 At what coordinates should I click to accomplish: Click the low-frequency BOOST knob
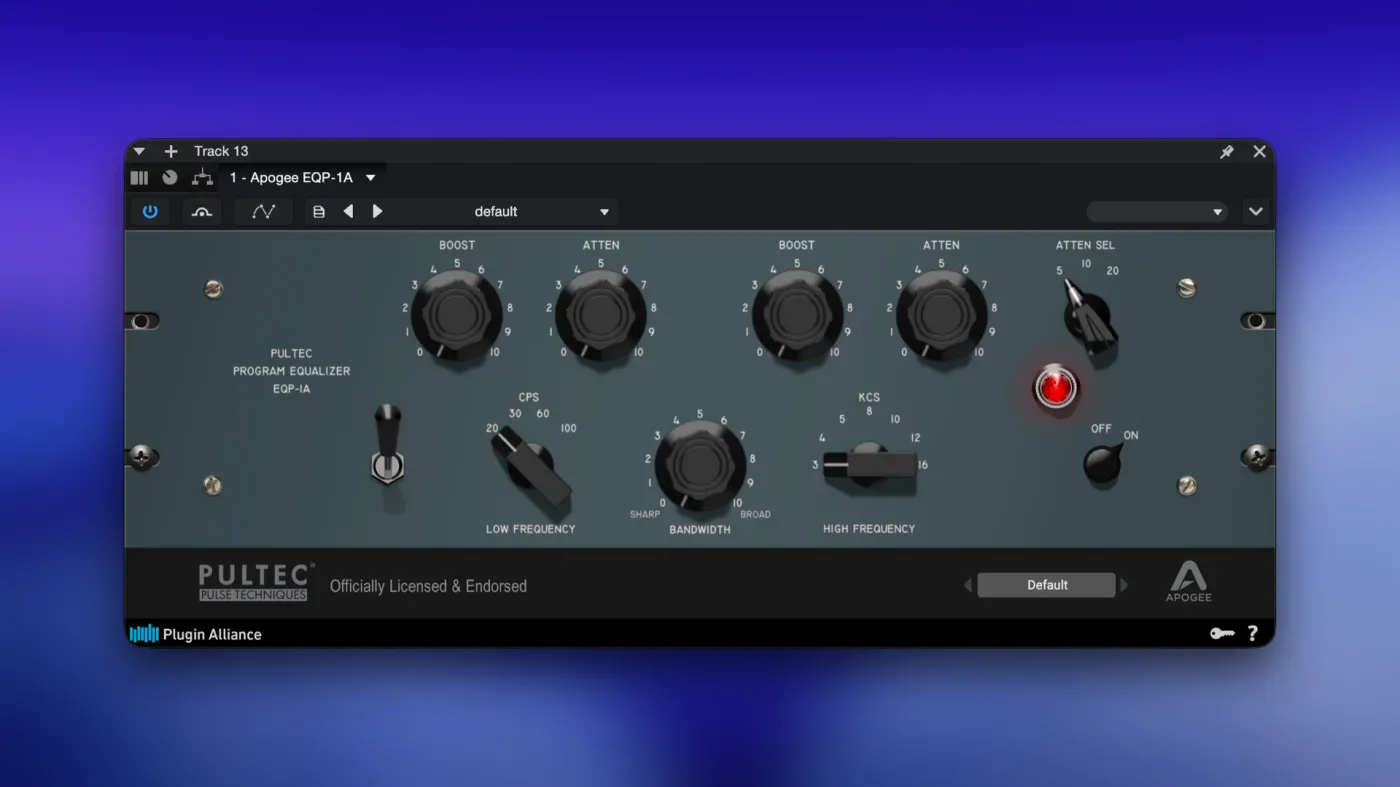pyautogui.click(x=456, y=314)
